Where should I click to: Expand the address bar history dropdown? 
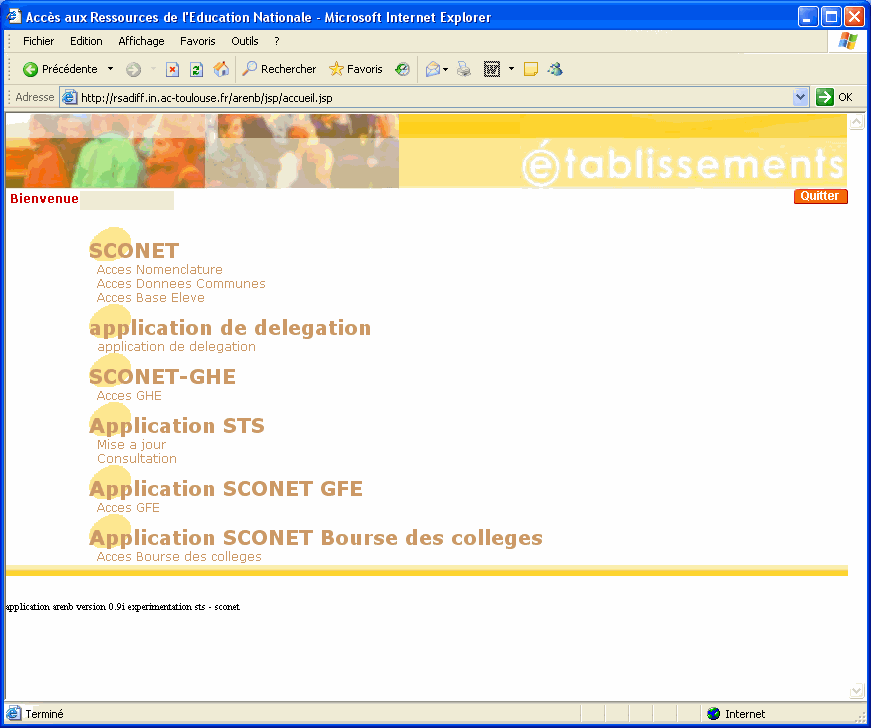click(x=800, y=97)
